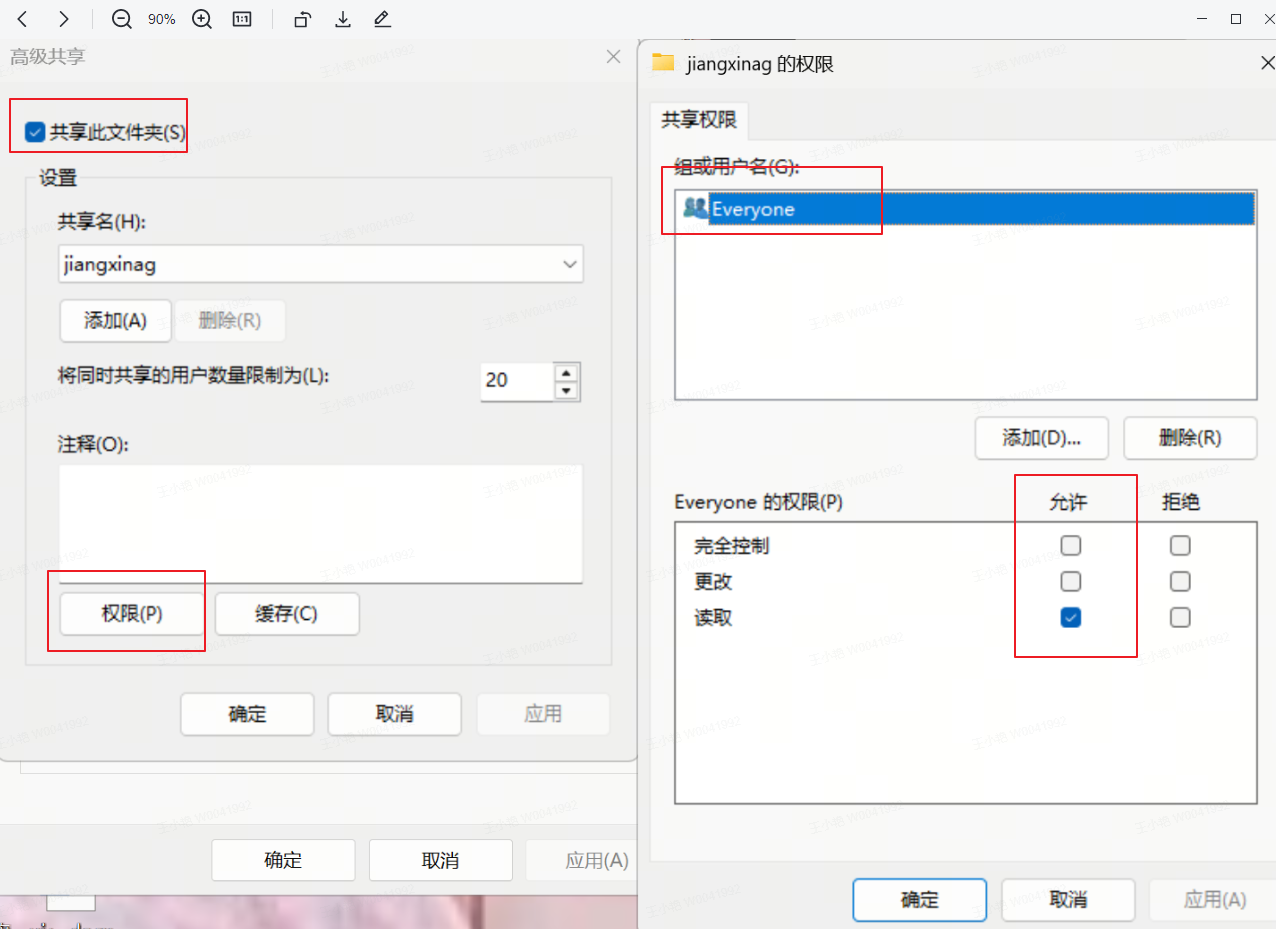Expand the 共享名 dropdown list
Image resolution: width=1276 pixels, height=929 pixels.
570,265
